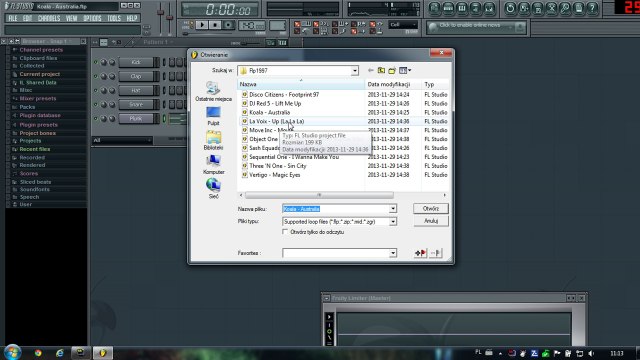
Task: Open Internet Explorer from taskbar
Action: coord(60,353)
